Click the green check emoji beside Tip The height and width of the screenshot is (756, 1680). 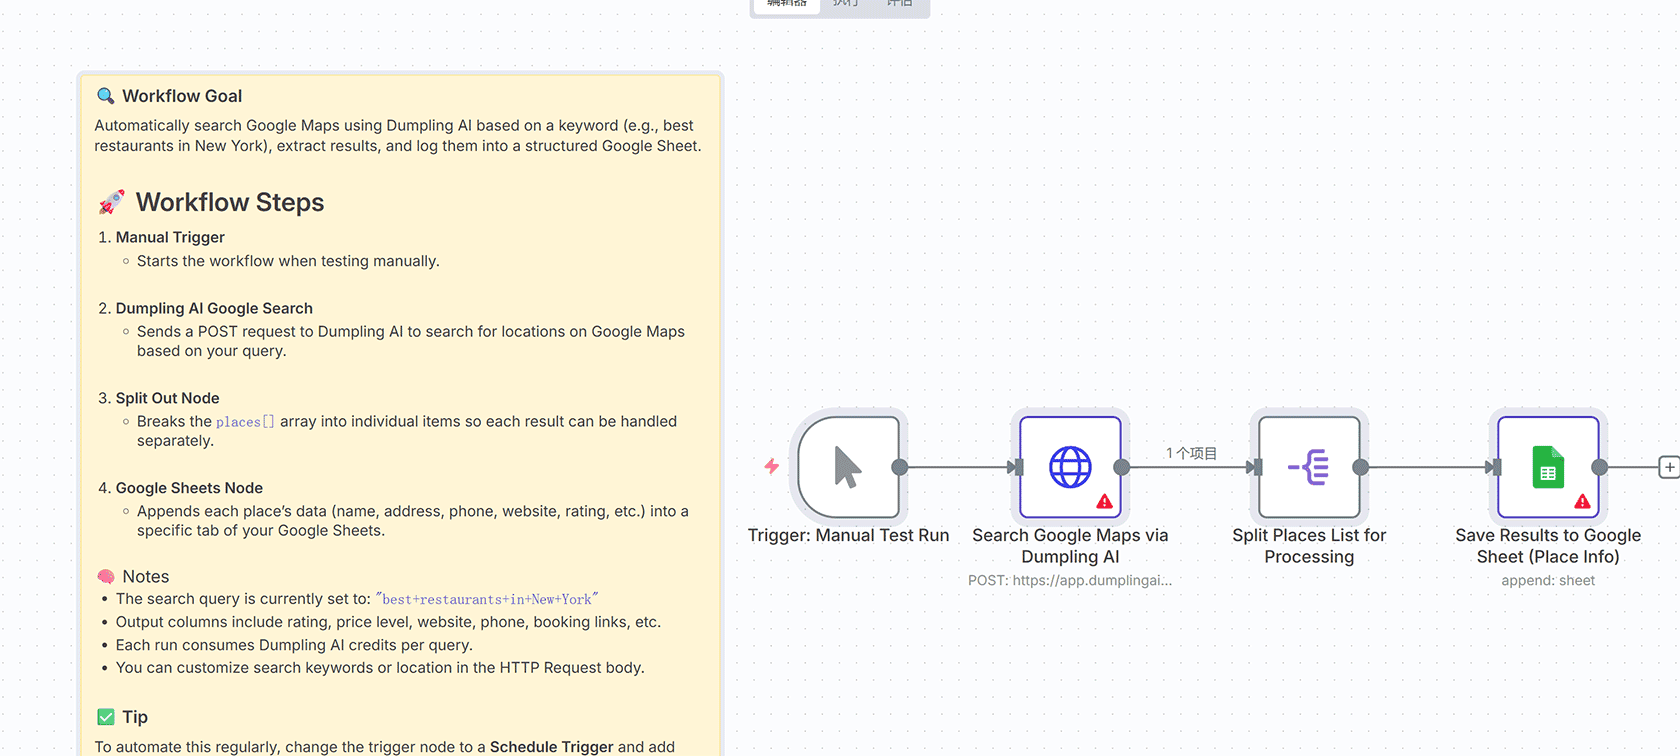coord(106,717)
